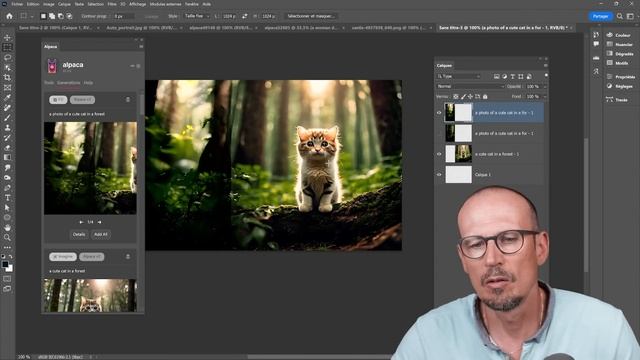Viewport: 640px width, 360px height.
Task: Select the Zoom tool
Action: [7, 238]
